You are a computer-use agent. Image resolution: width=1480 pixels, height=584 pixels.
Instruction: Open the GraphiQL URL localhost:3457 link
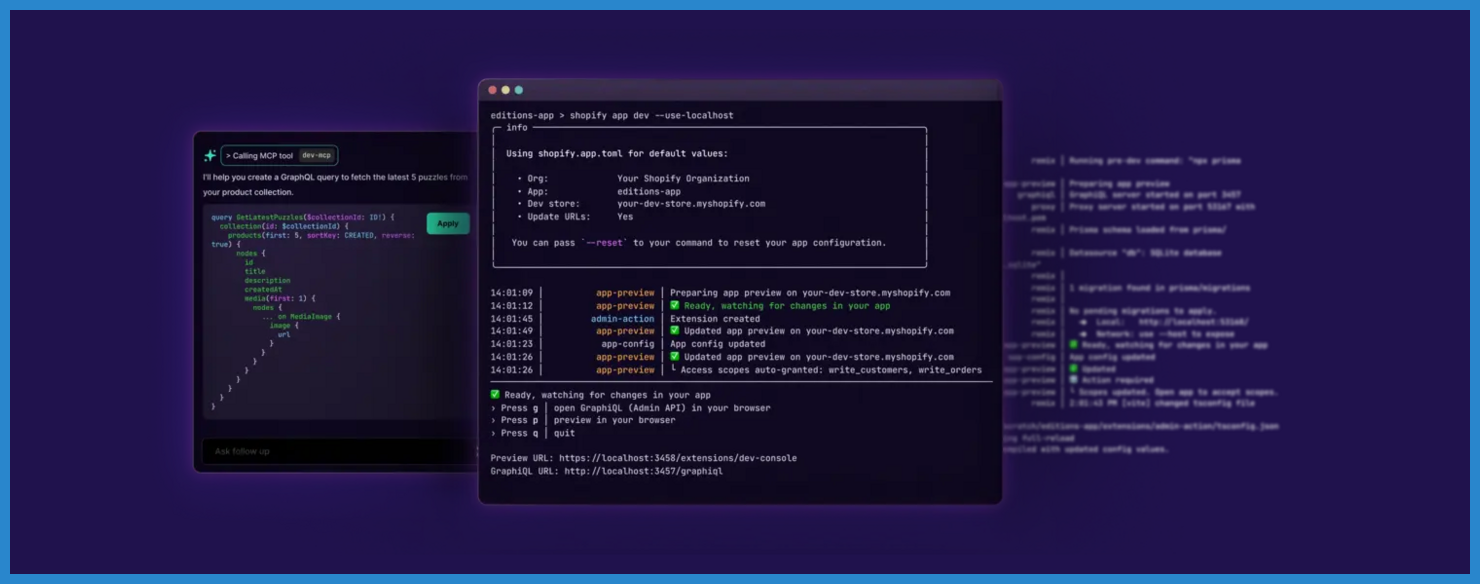(643, 471)
